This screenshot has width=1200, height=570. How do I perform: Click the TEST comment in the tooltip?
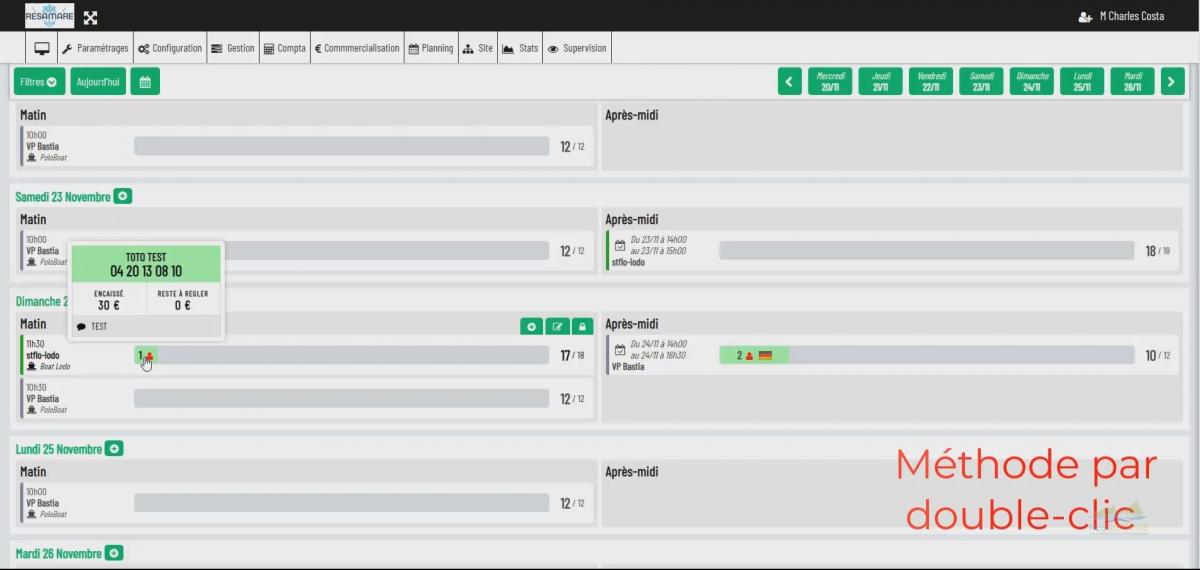[99, 326]
